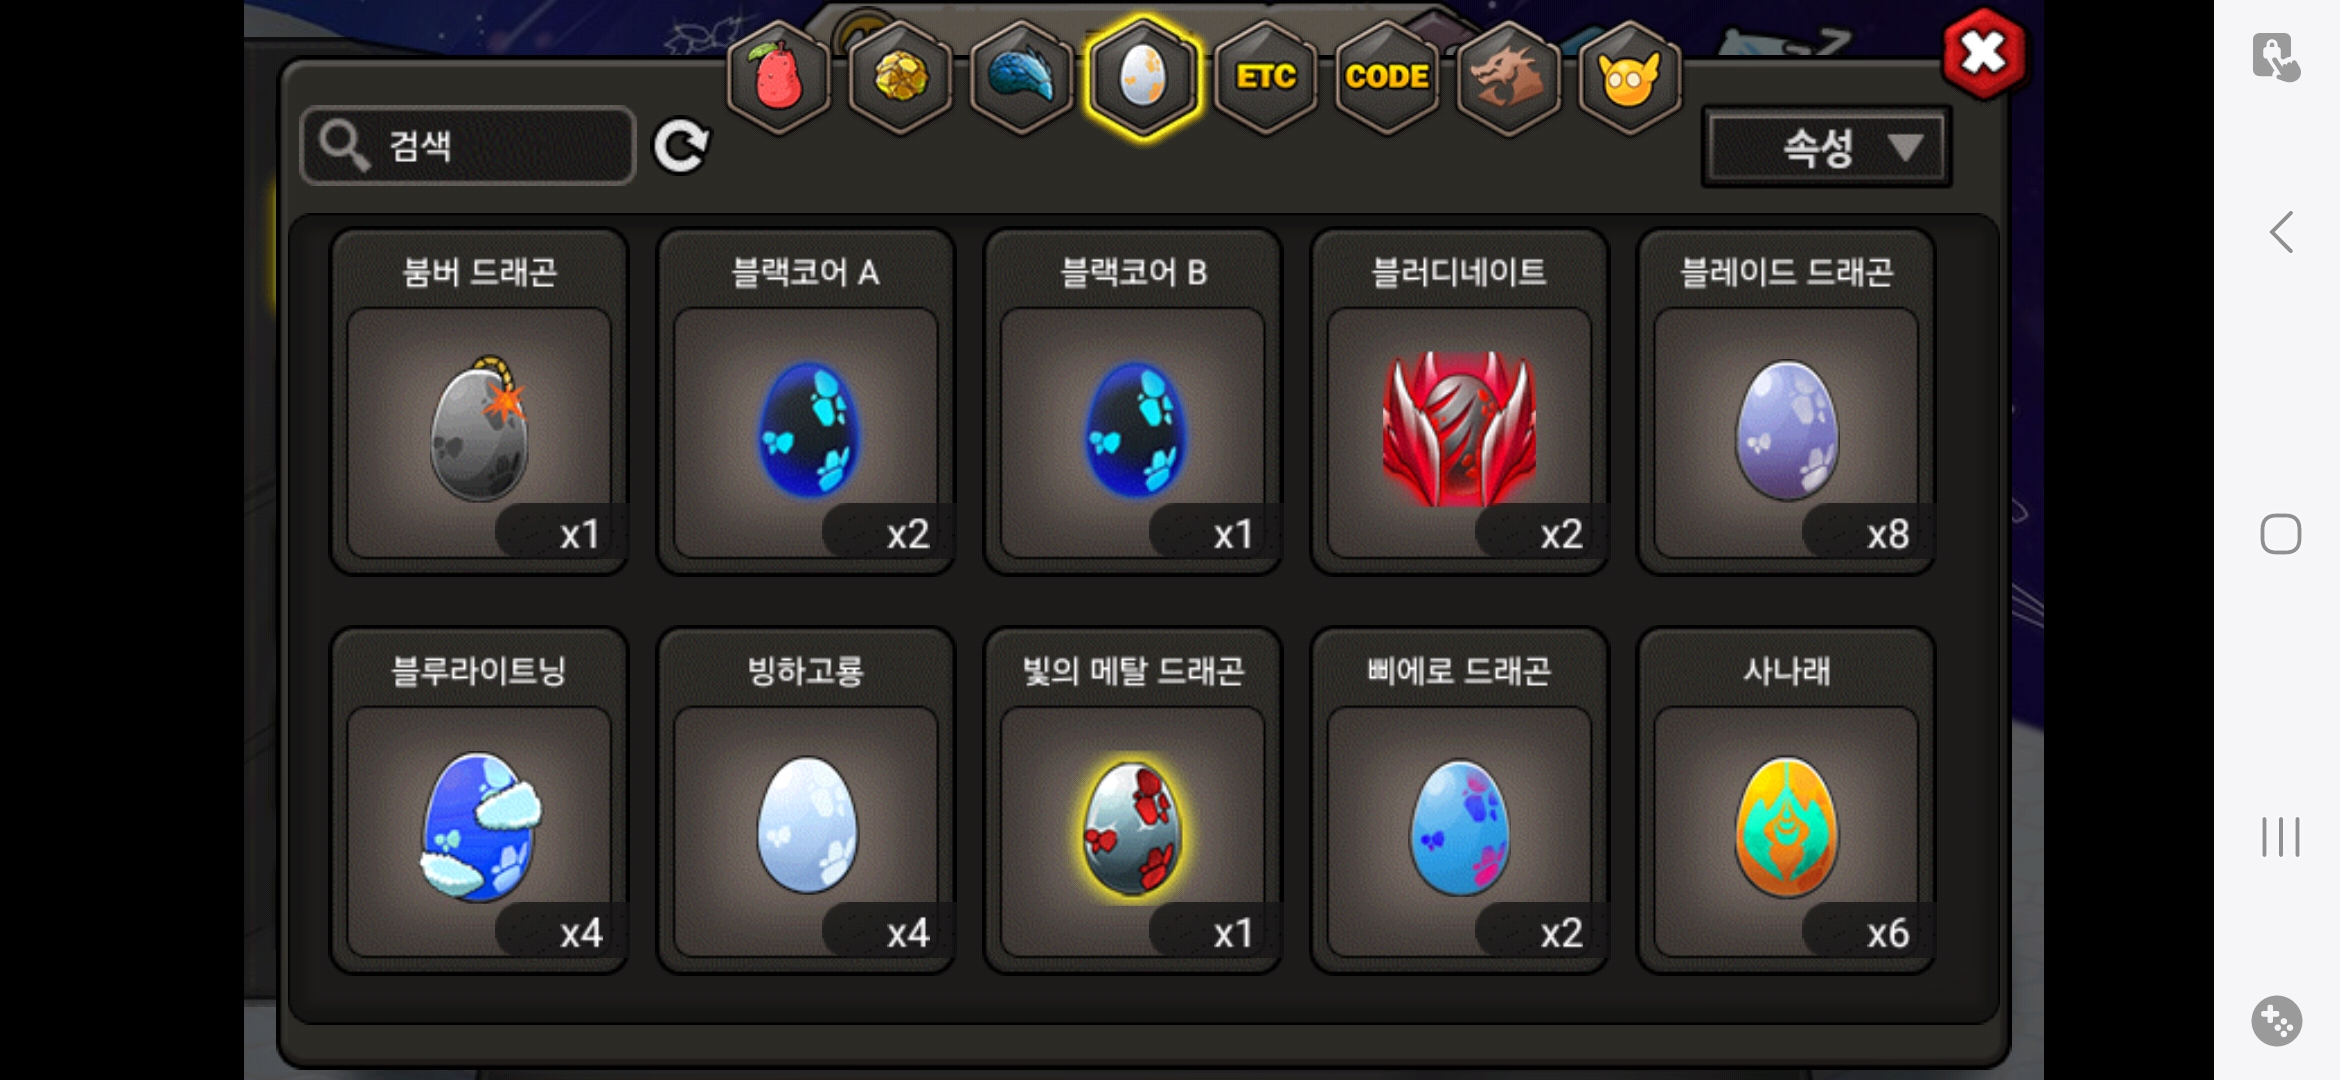Select the gold nugget category icon

(900, 78)
